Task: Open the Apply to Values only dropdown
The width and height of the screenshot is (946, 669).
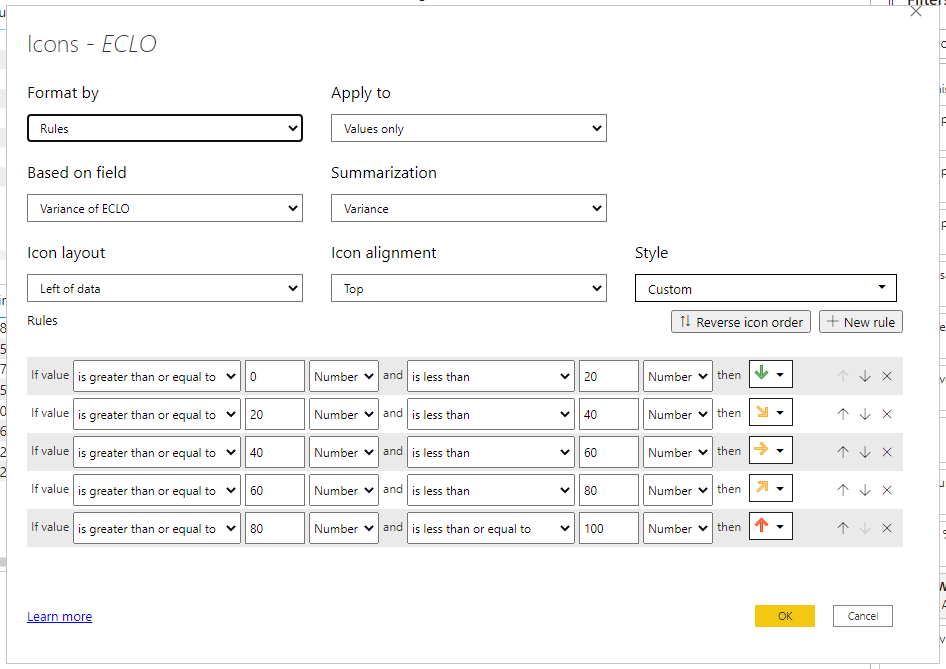Action: [x=469, y=128]
